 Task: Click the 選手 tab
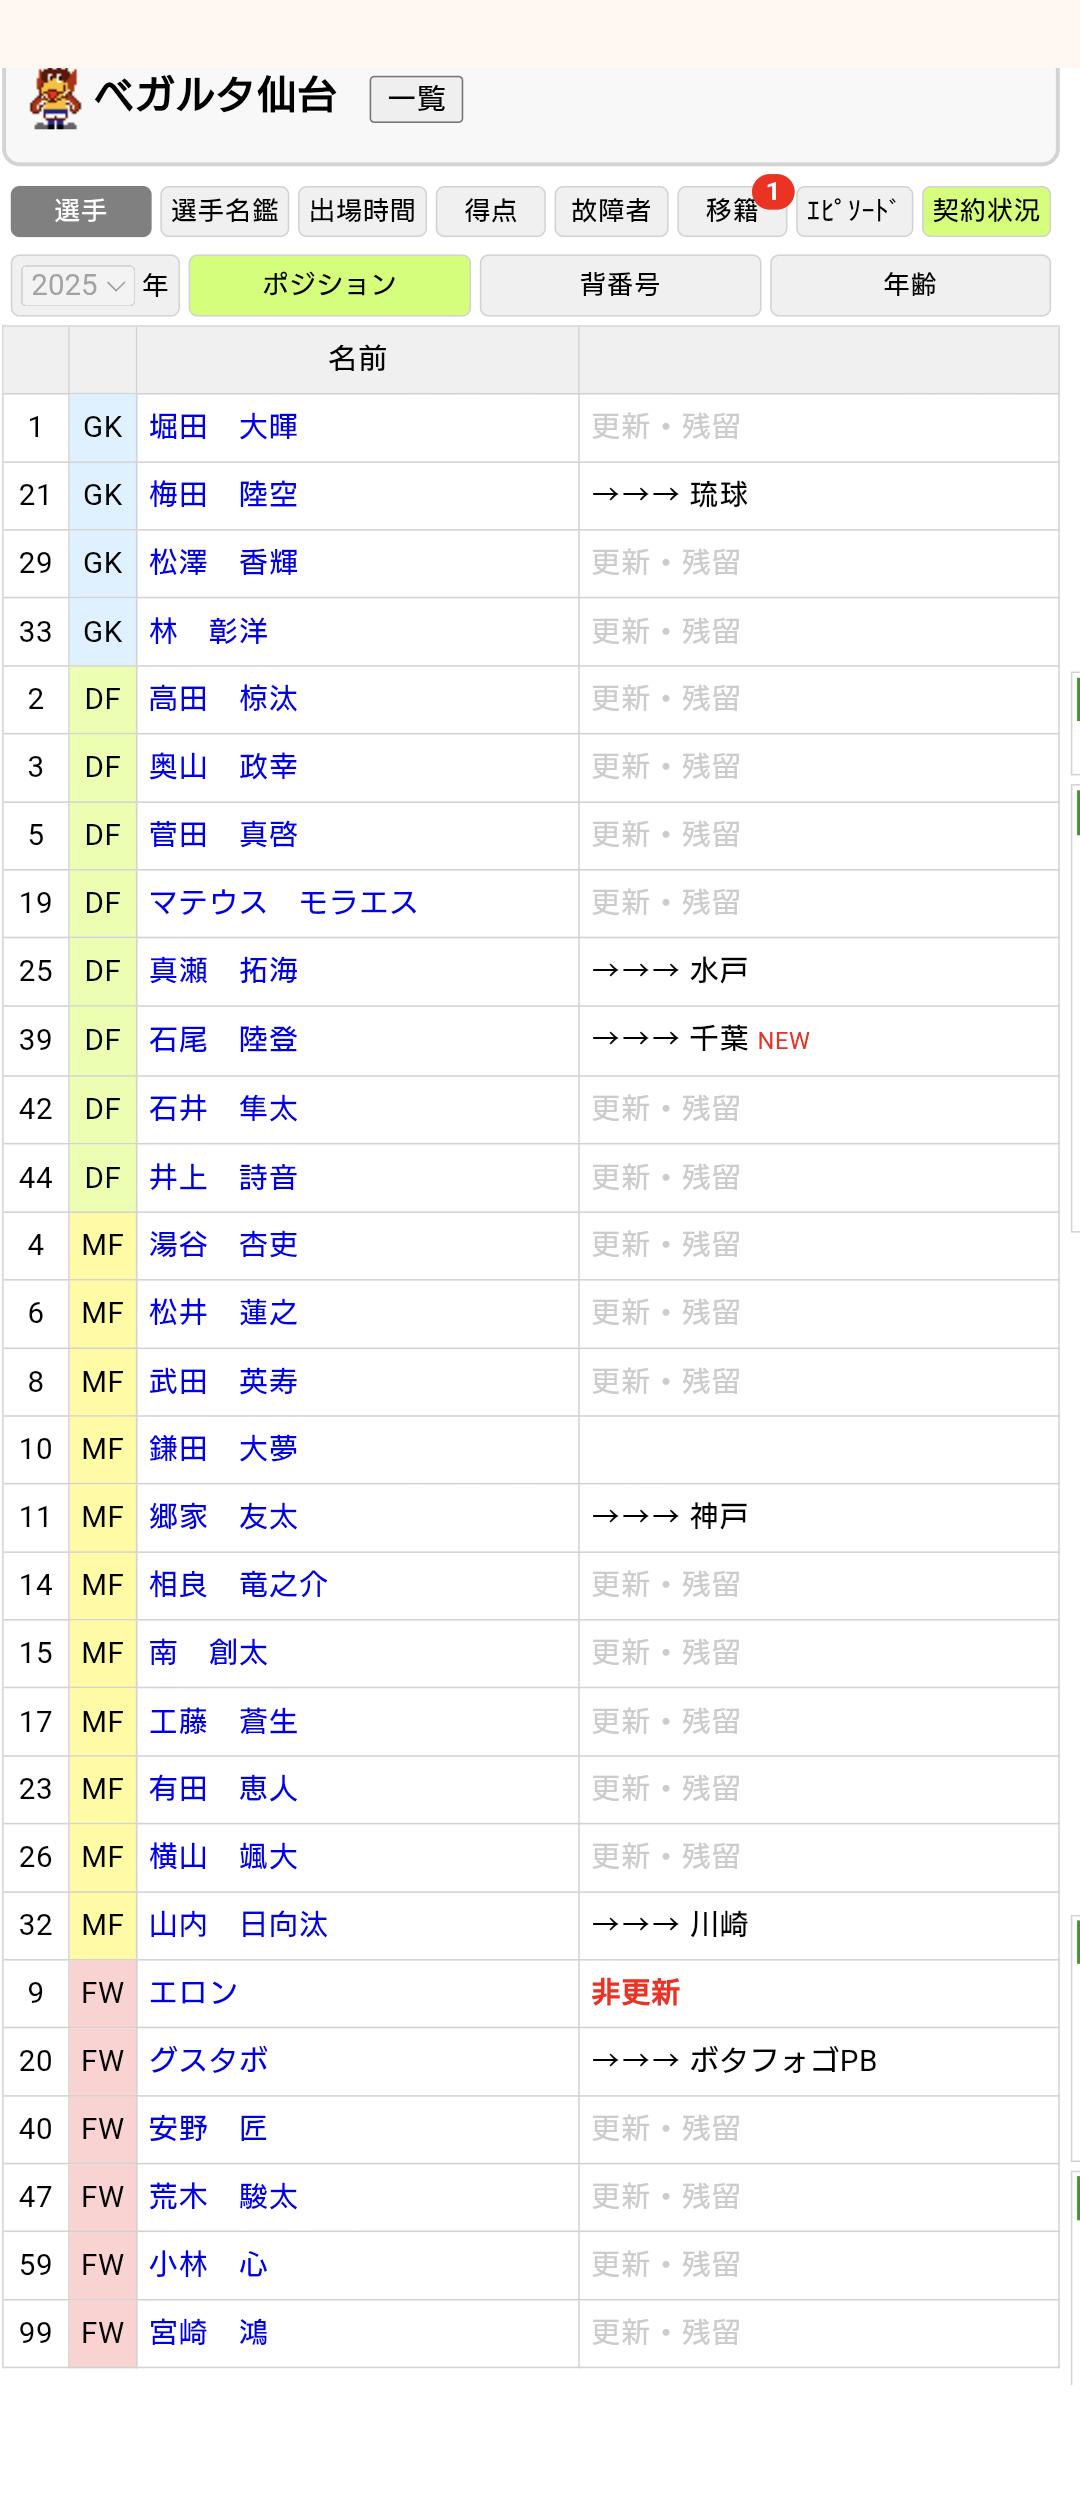tap(81, 211)
